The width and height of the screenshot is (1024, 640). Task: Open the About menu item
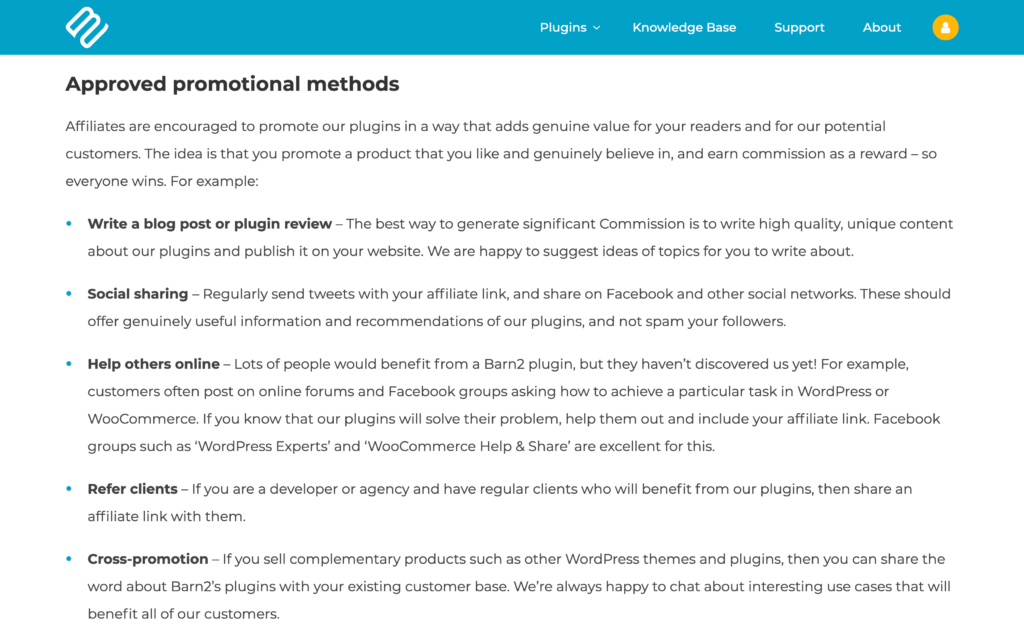(x=881, y=27)
